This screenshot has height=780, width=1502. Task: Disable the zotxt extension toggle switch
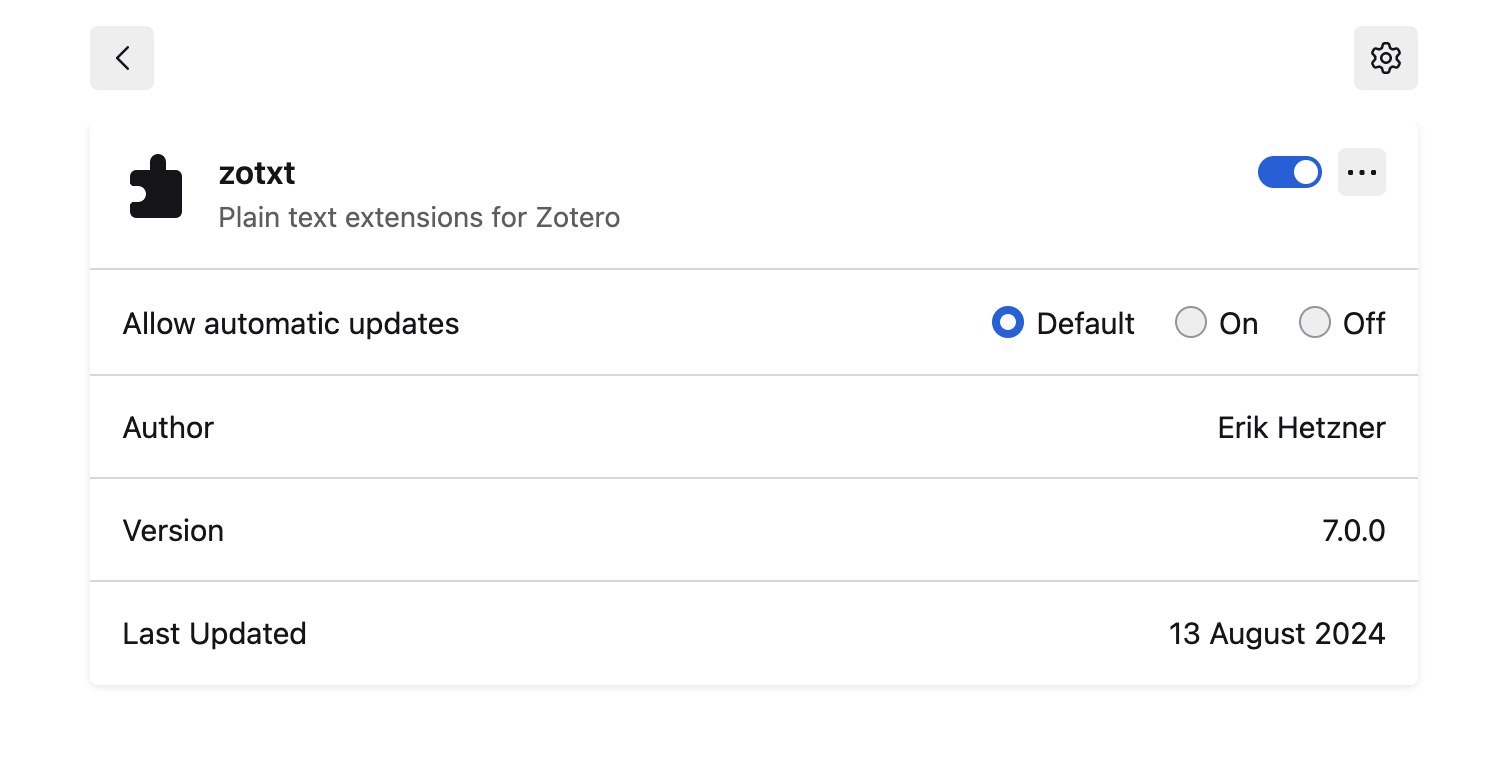tap(1289, 172)
